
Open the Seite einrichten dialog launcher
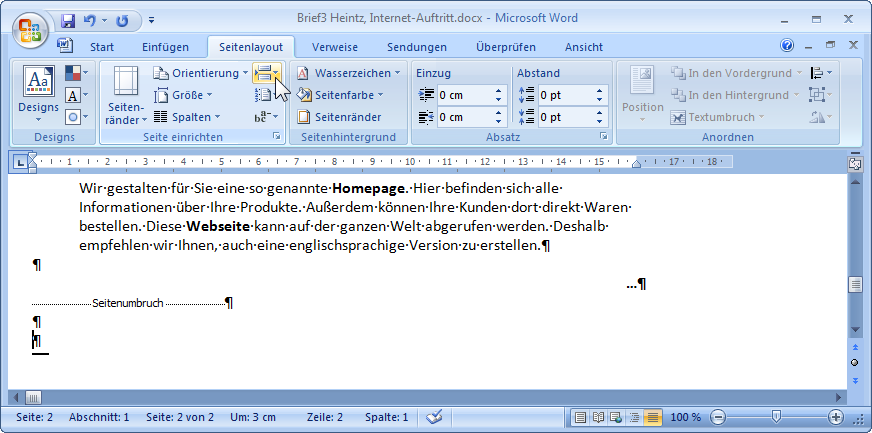(277, 137)
